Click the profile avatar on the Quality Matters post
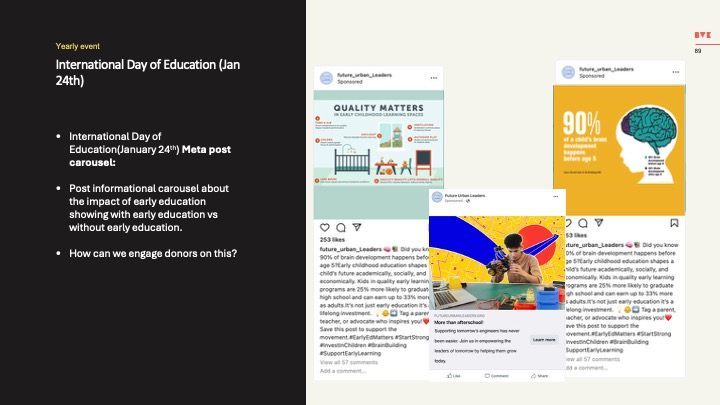720x405 pixels. pos(326,78)
